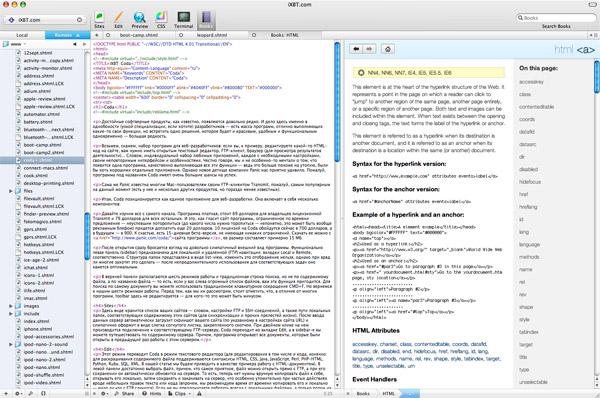Select ipod-video.shtml file
Screen dimensions: 600x398
tap(42, 382)
